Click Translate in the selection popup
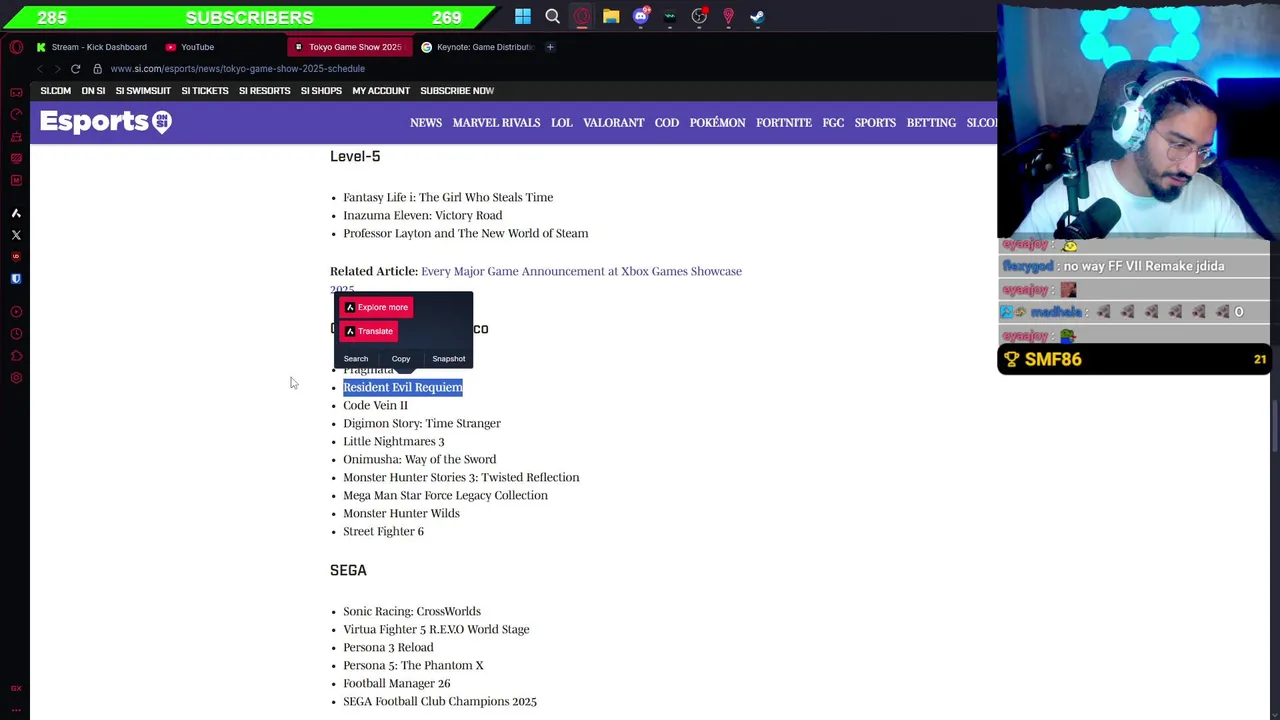 tap(369, 331)
